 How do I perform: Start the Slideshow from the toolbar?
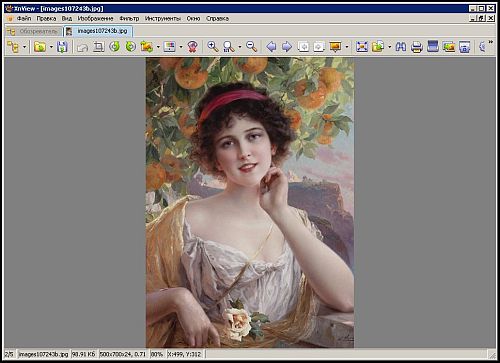tap(335, 47)
